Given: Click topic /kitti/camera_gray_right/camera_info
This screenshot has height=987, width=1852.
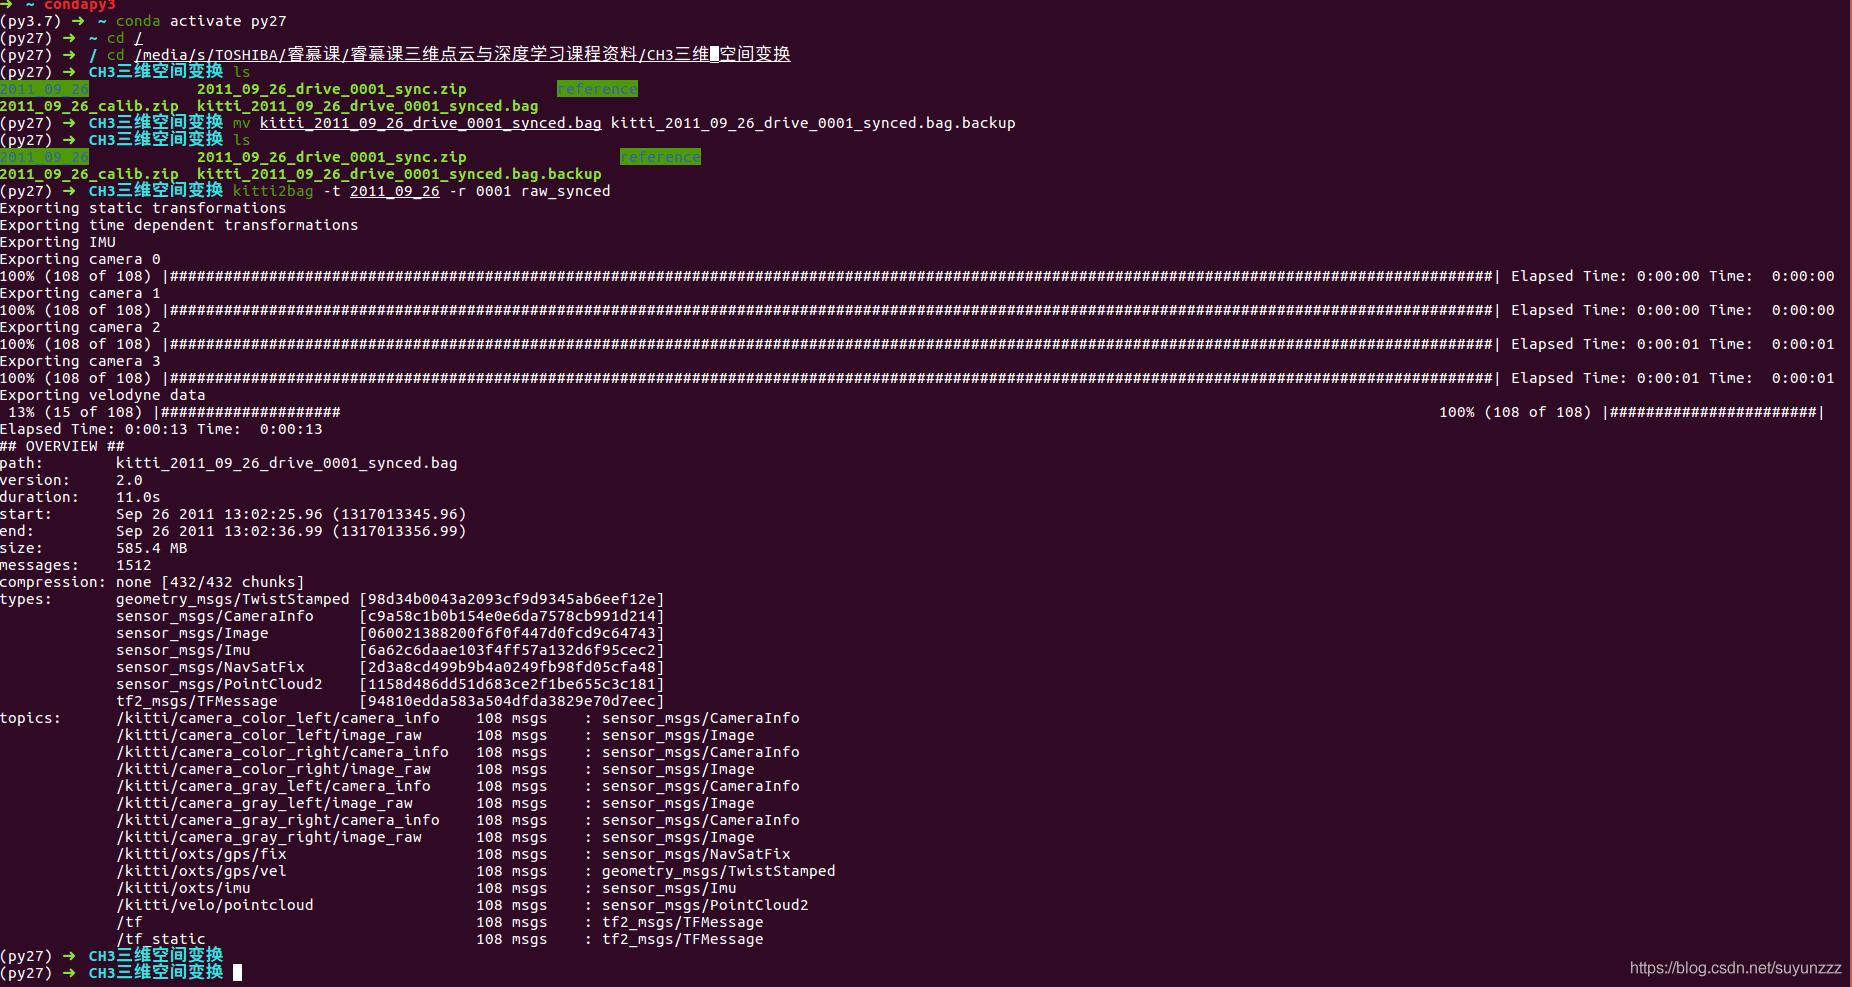Looking at the screenshot, I should [278, 820].
